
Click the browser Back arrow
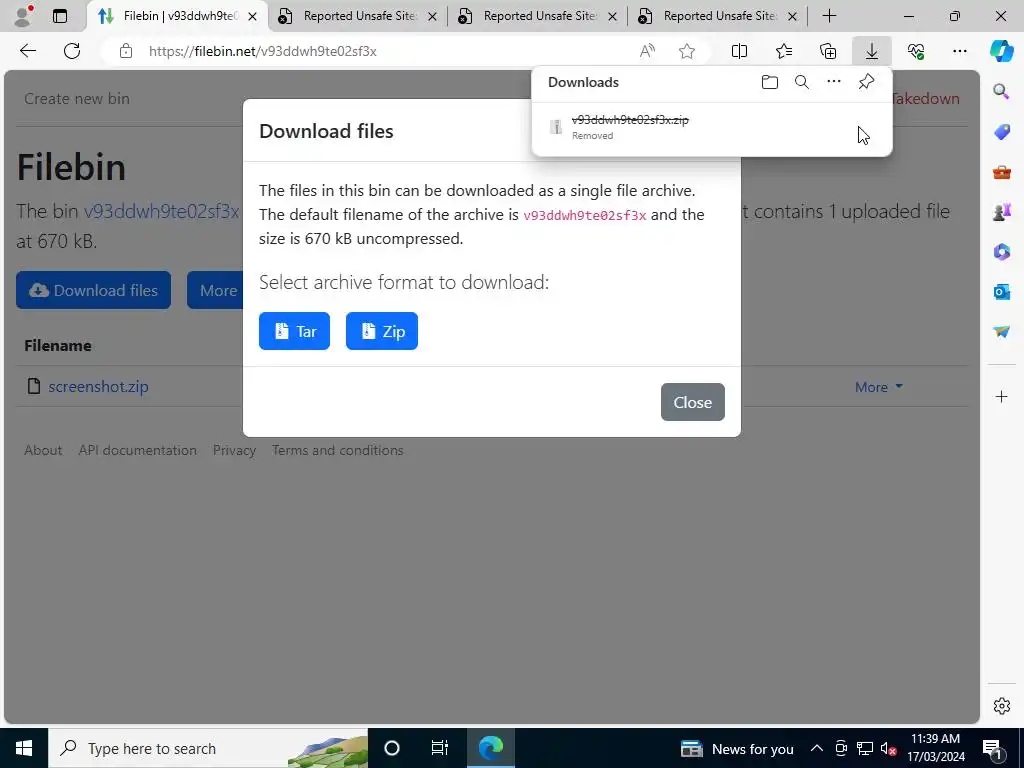pyautogui.click(x=27, y=51)
